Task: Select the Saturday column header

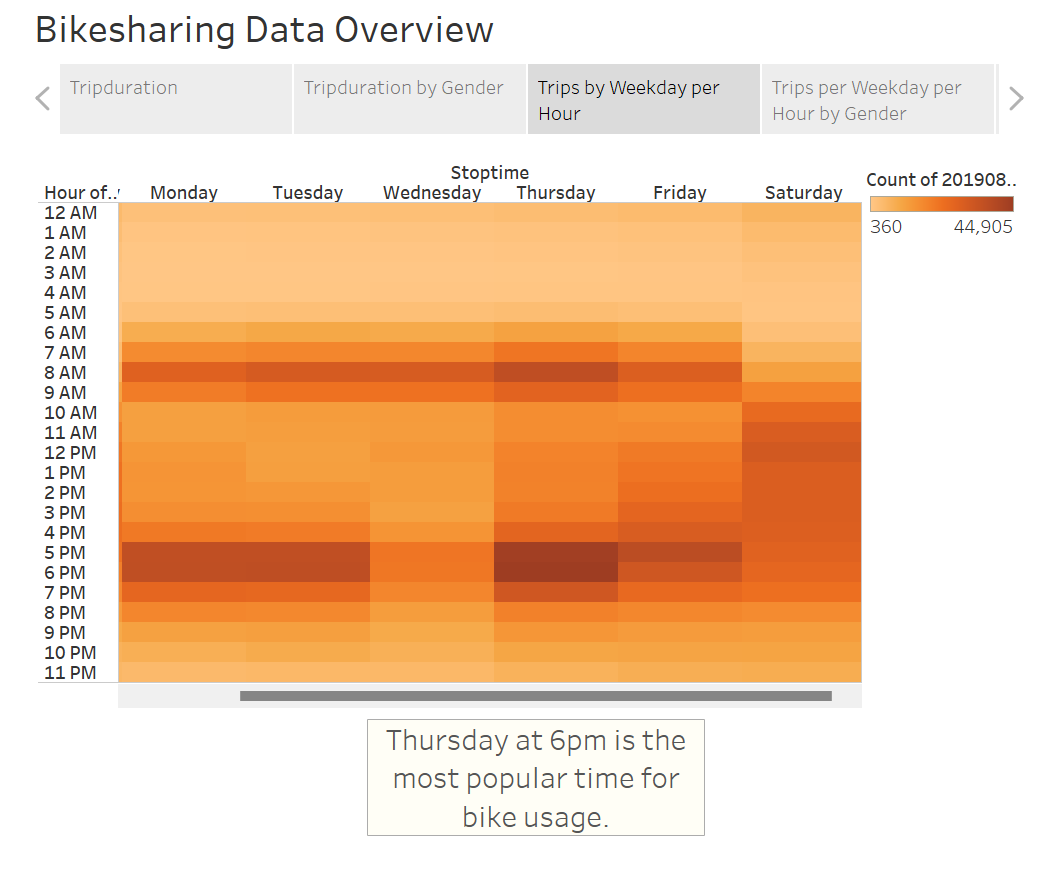Action: (x=804, y=192)
